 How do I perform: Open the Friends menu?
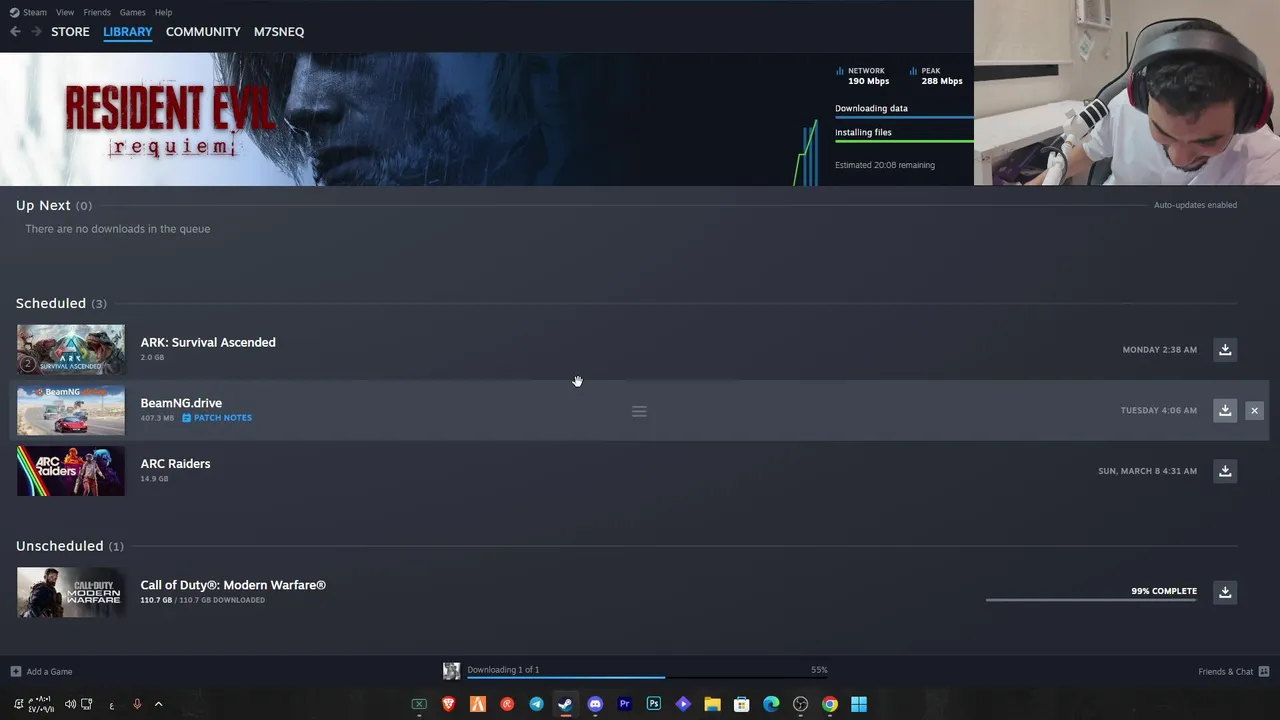[97, 12]
